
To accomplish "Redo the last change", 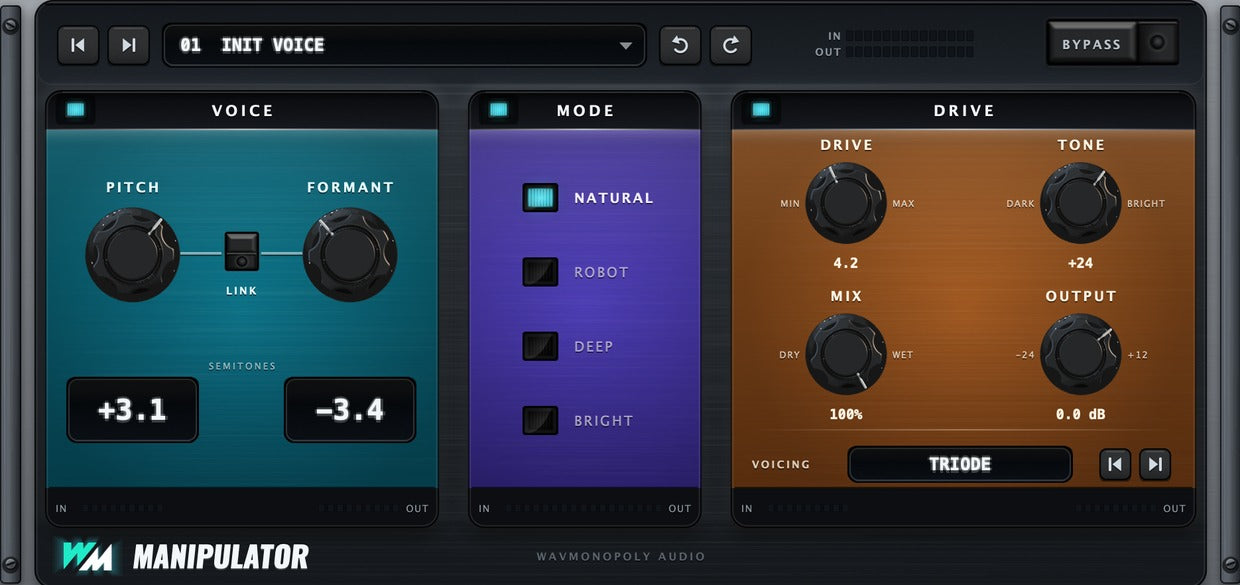I will coord(730,45).
